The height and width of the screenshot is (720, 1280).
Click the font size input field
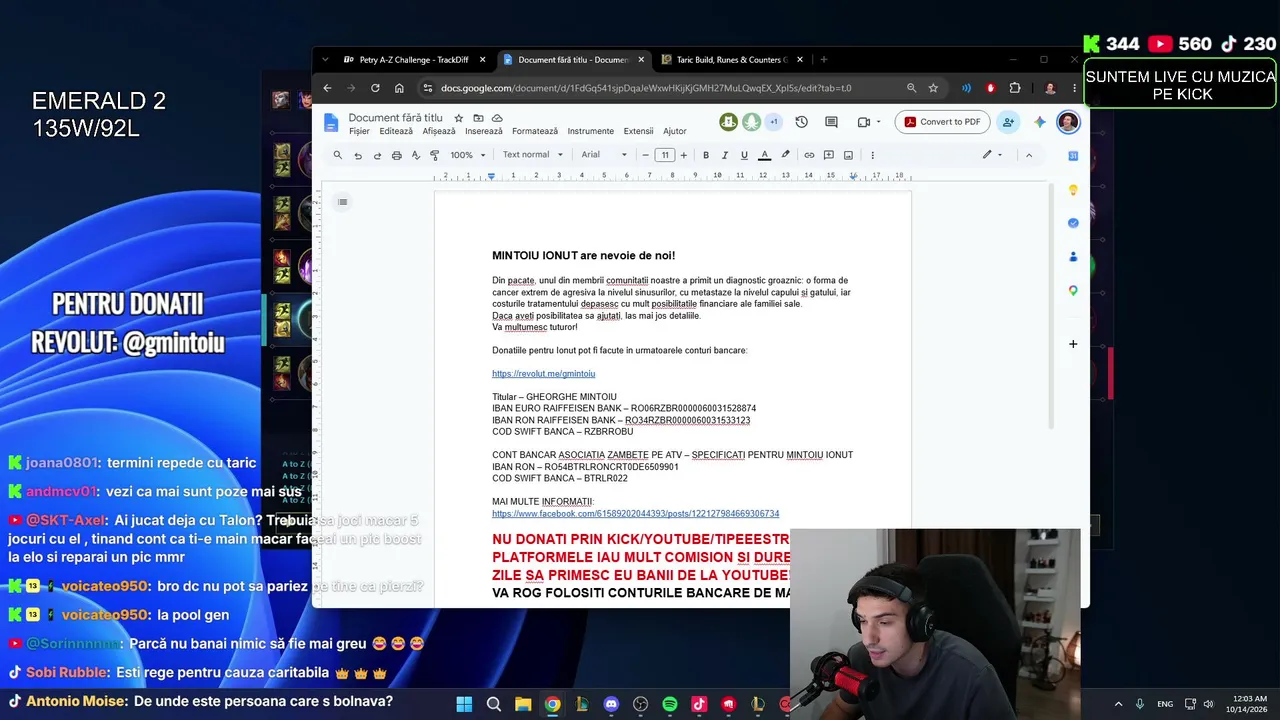(665, 155)
